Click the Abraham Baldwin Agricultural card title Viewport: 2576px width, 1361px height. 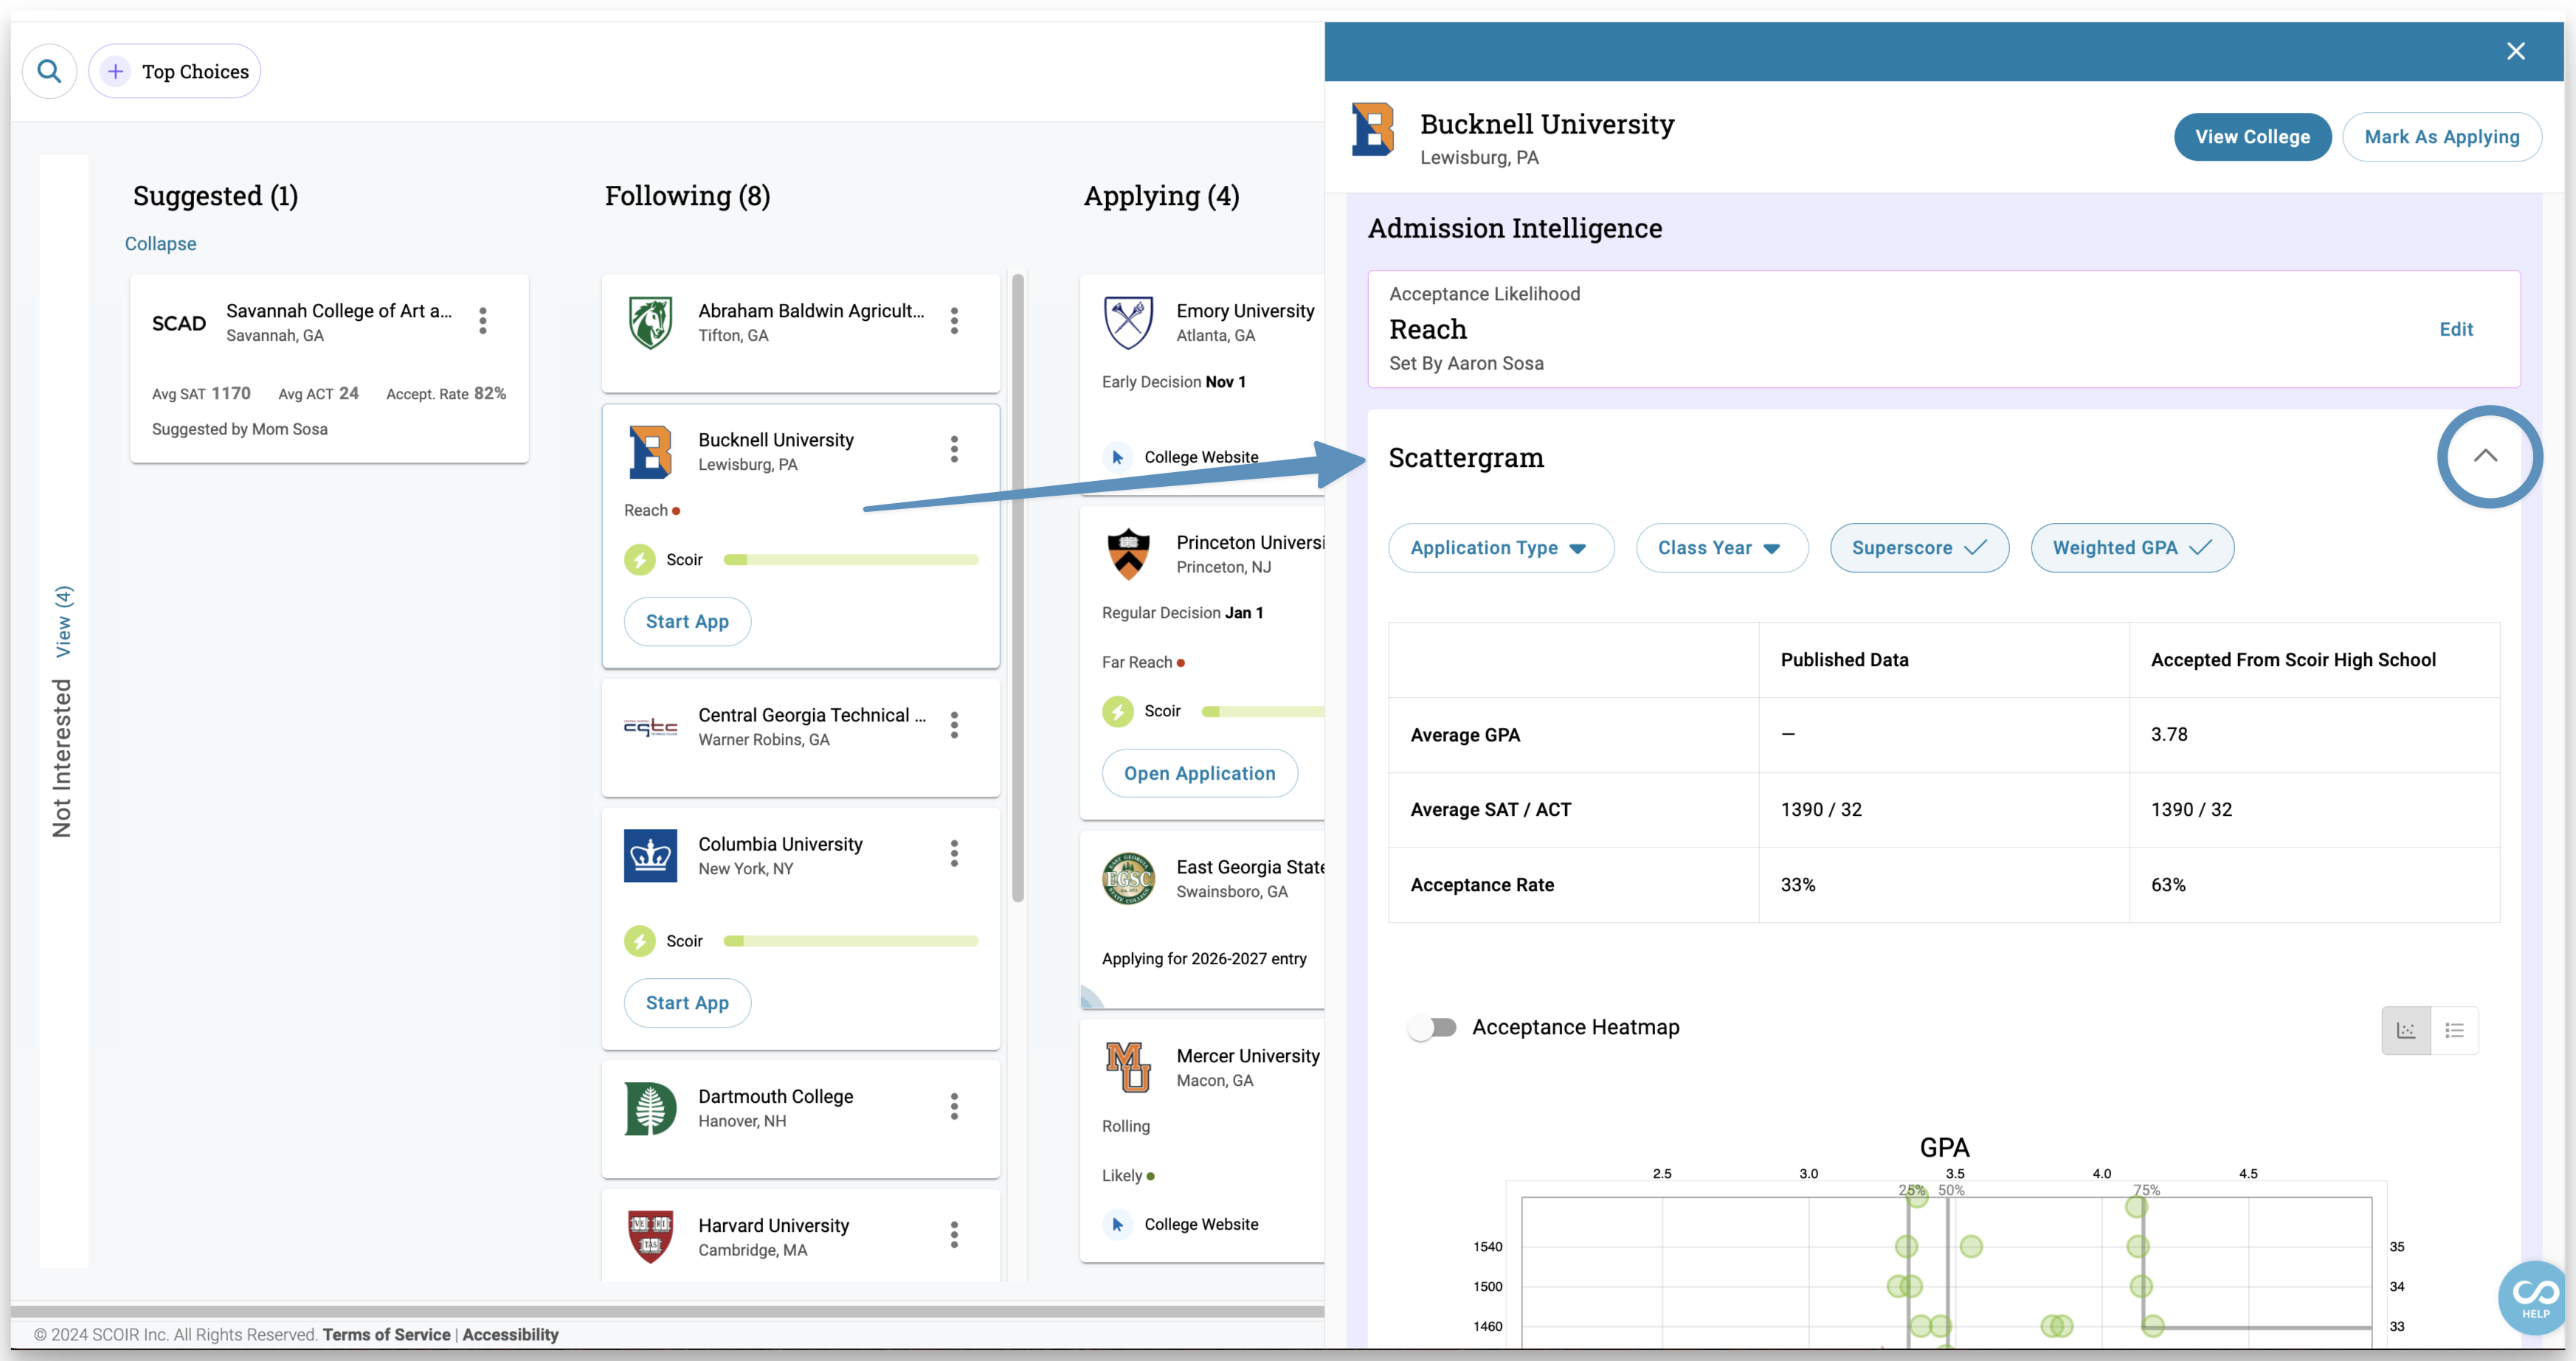[811, 311]
